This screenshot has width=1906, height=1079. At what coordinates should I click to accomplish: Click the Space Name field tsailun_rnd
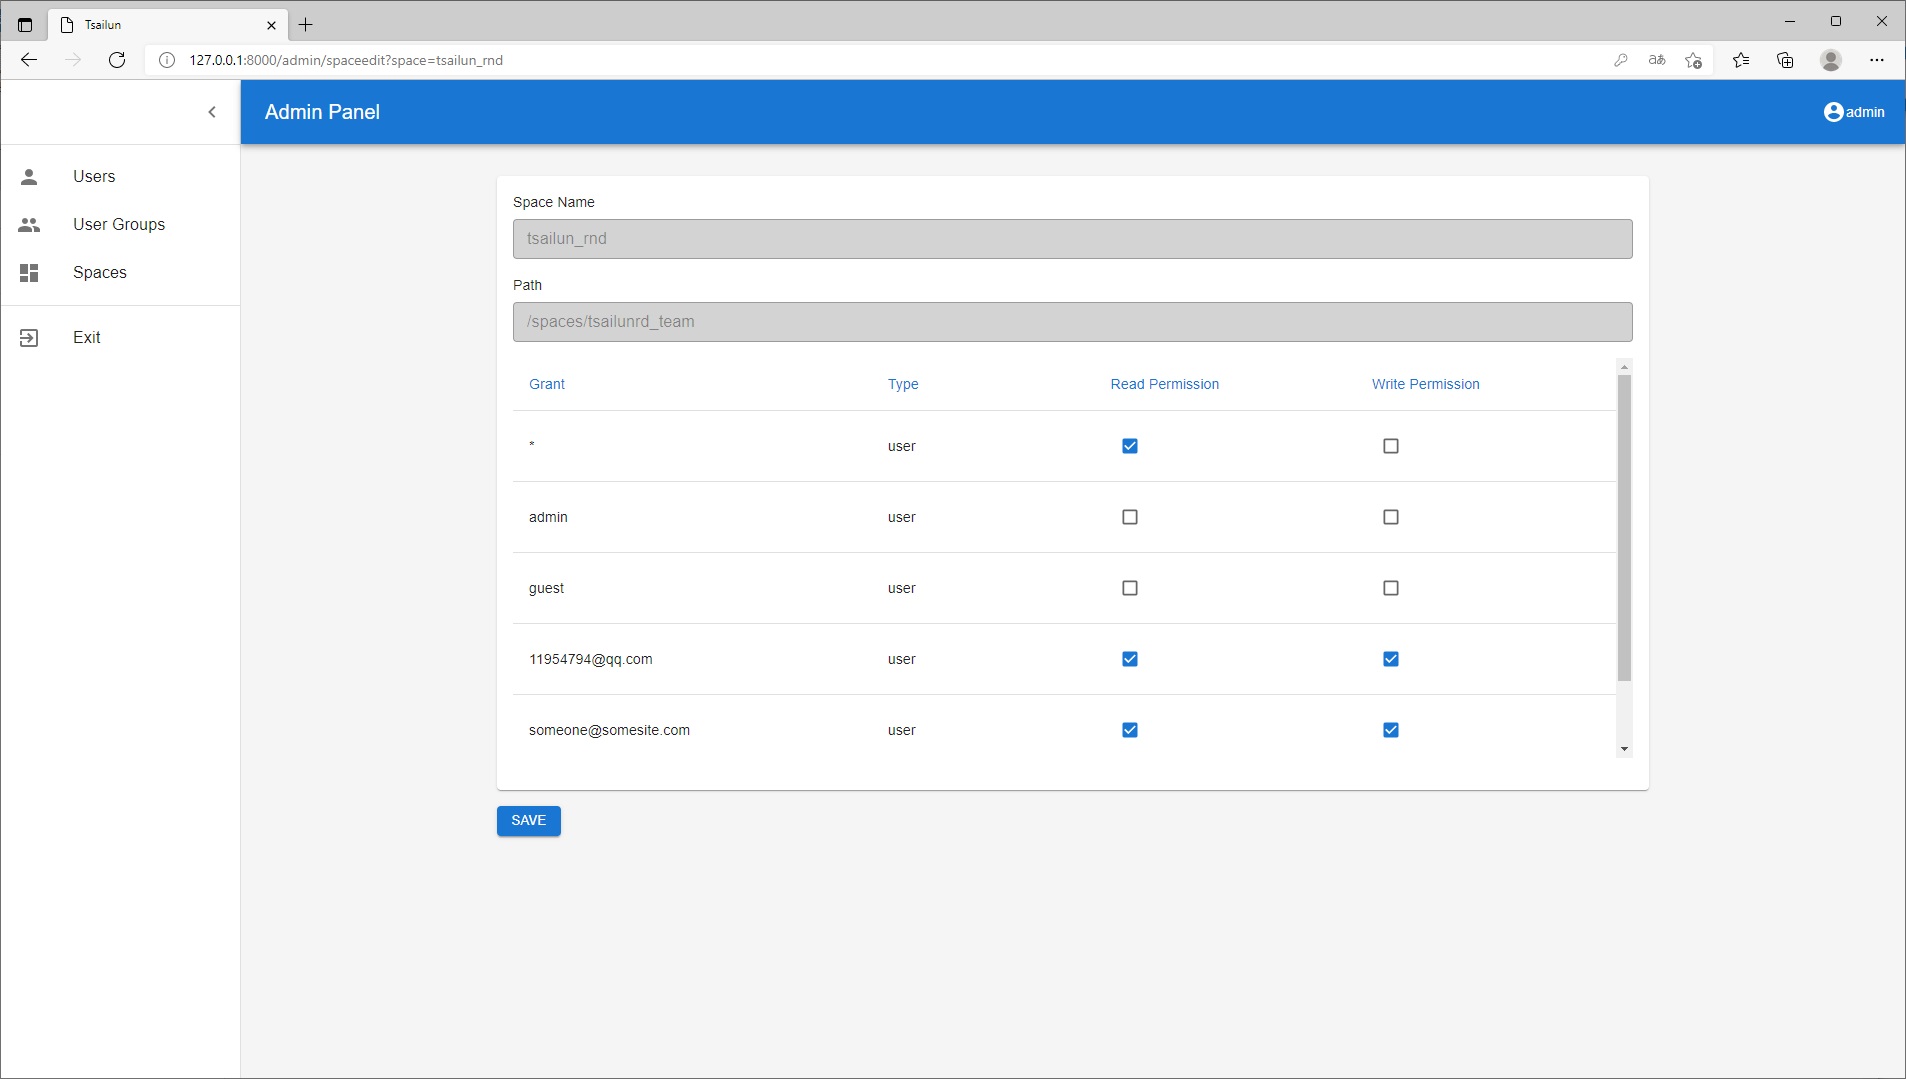[1073, 239]
